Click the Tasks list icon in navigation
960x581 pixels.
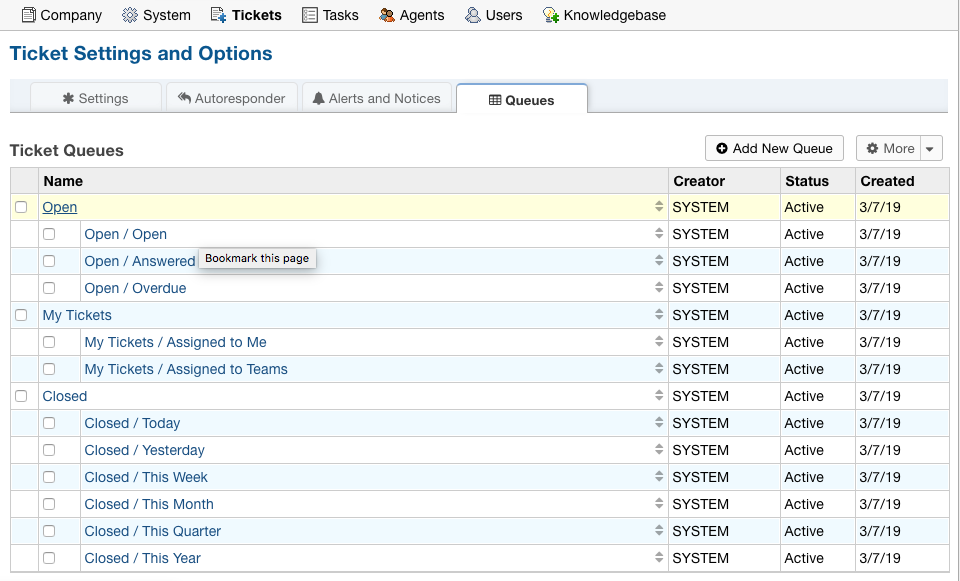click(310, 15)
